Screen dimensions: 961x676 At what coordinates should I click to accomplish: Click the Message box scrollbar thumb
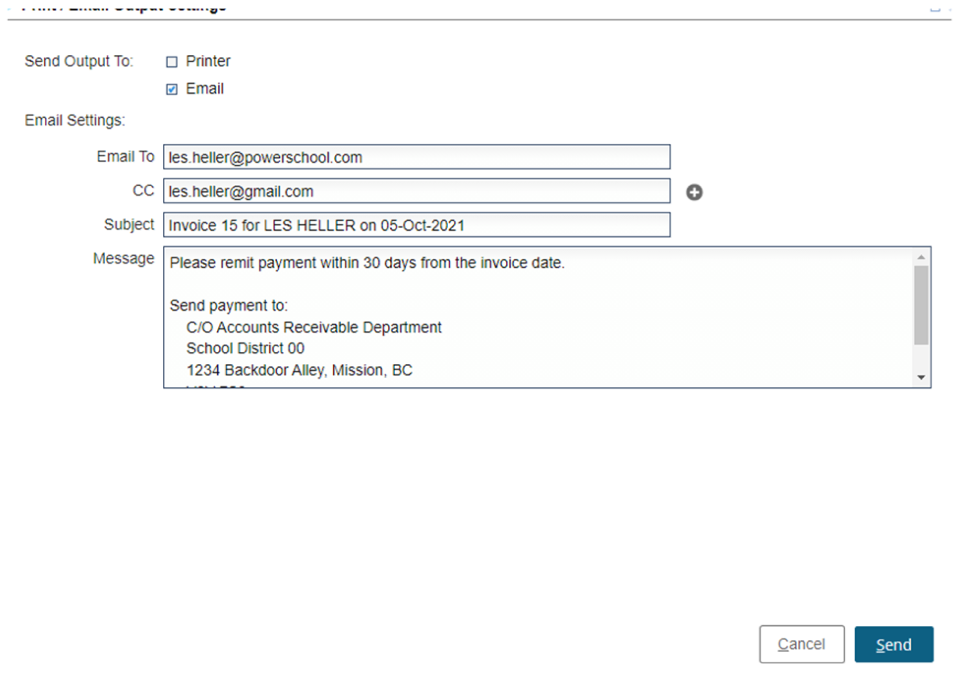tap(921, 305)
